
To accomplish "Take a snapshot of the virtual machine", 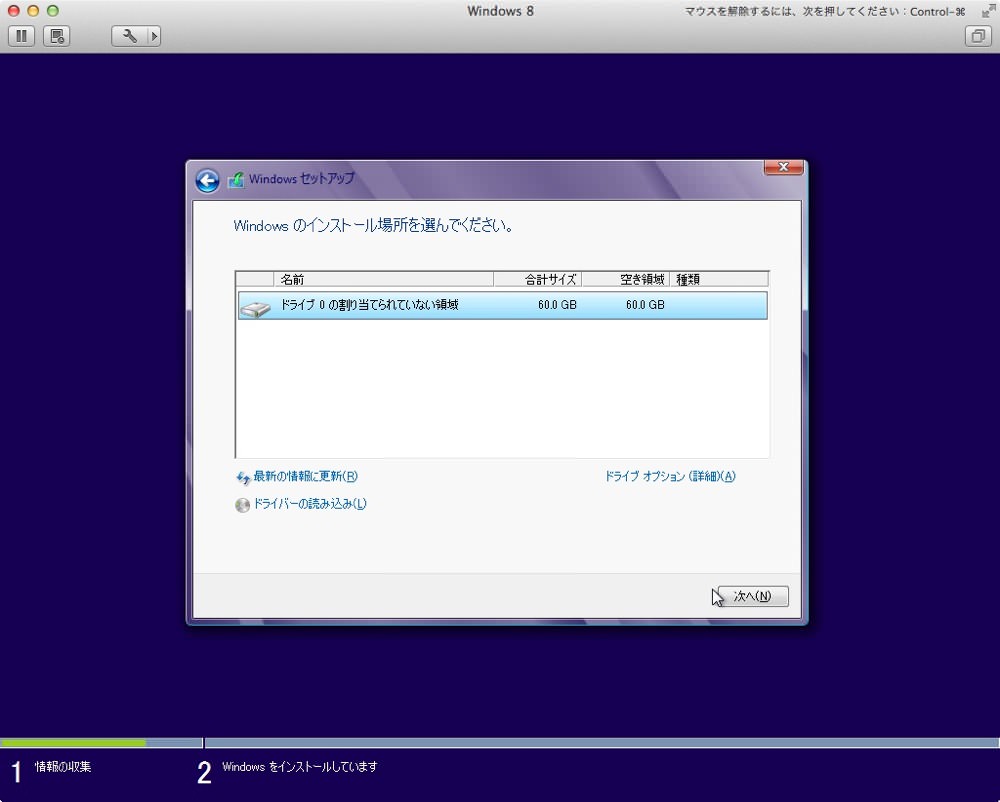I will (57, 36).
